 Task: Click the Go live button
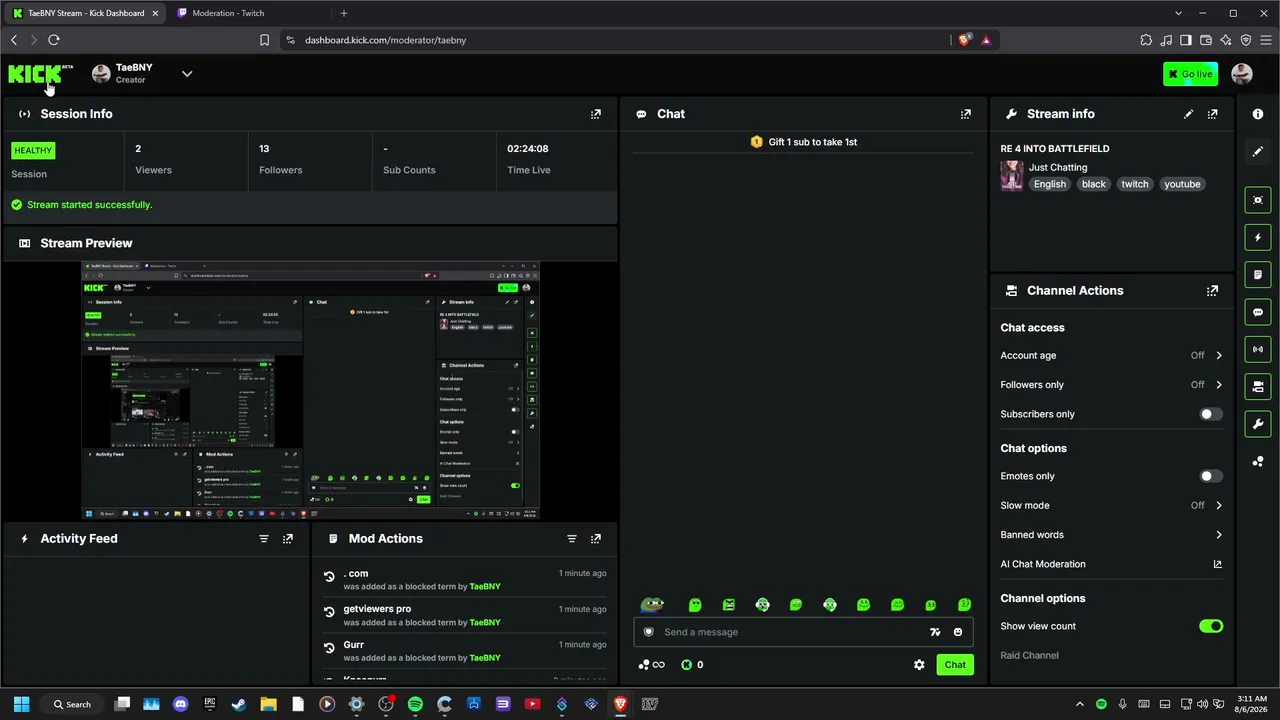(1190, 74)
